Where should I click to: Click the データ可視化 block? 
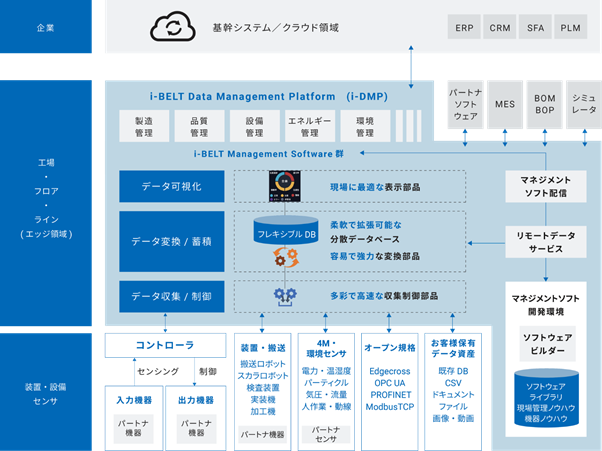(x=172, y=186)
